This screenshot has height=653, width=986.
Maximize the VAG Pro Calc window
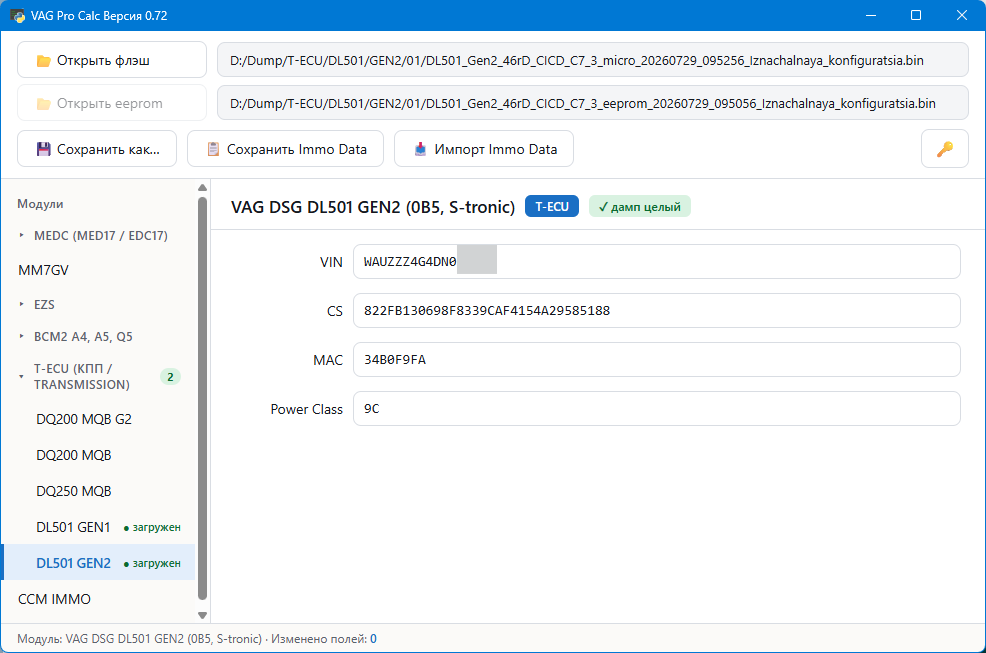916,15
